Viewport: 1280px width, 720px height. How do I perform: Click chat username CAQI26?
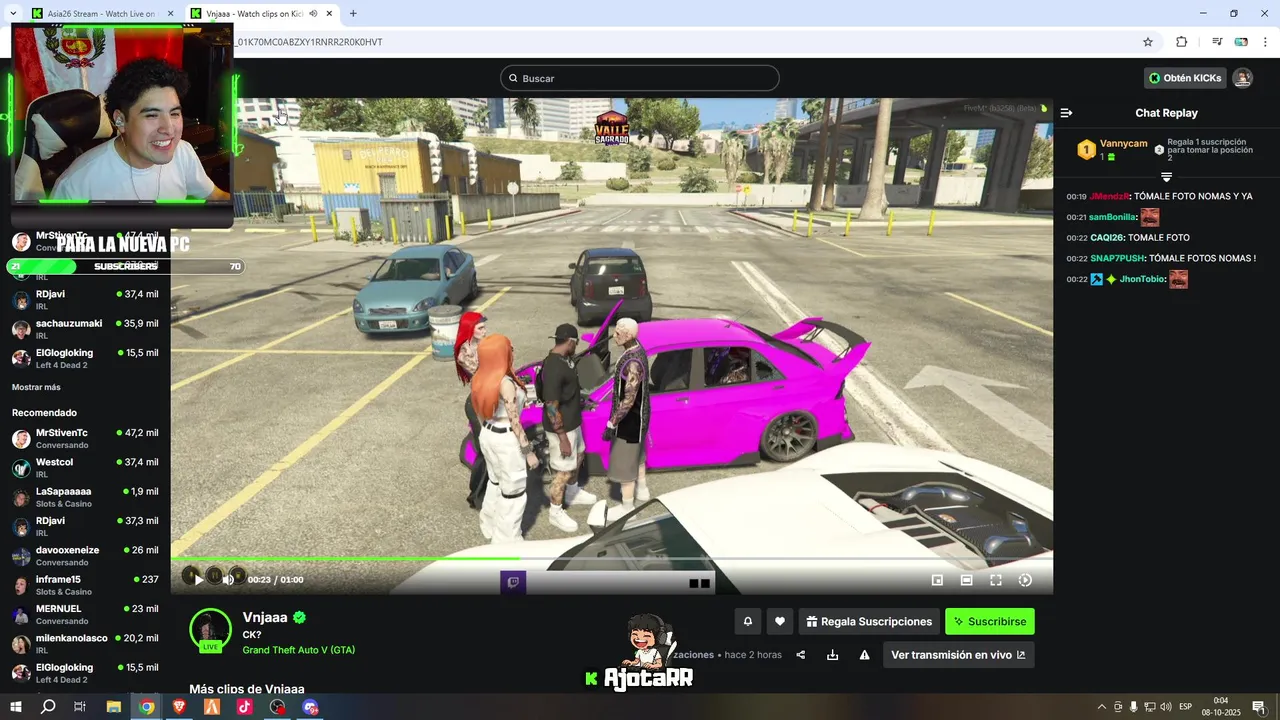[x=1106, y=238]
